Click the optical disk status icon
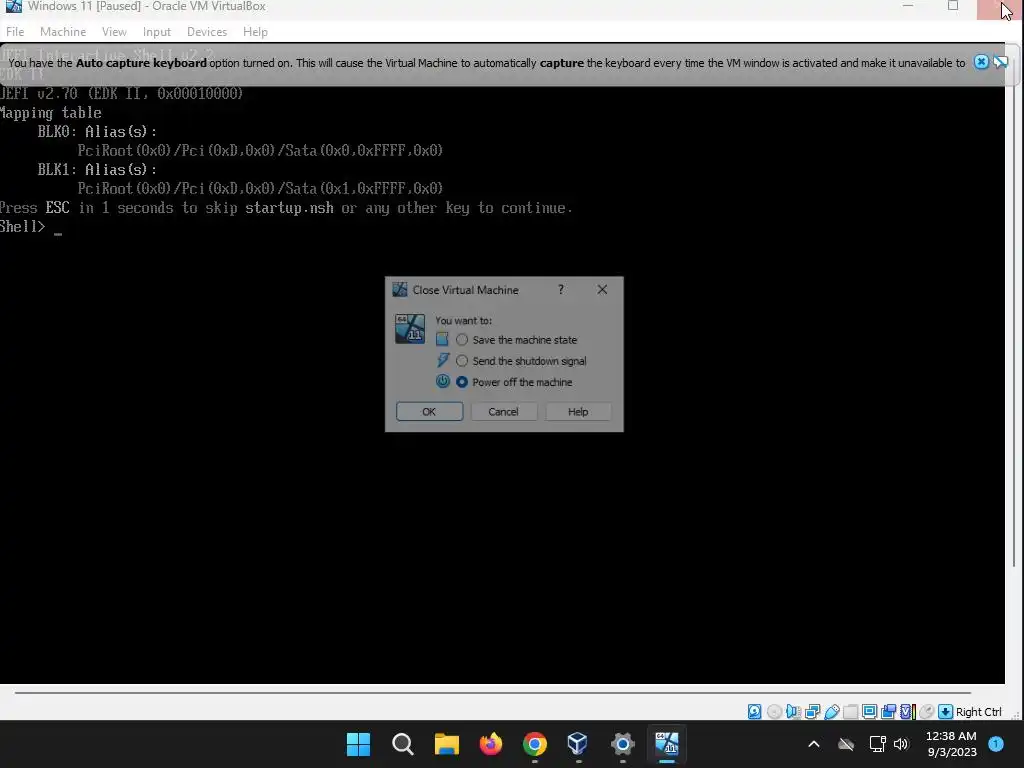 tap(774, 712)
